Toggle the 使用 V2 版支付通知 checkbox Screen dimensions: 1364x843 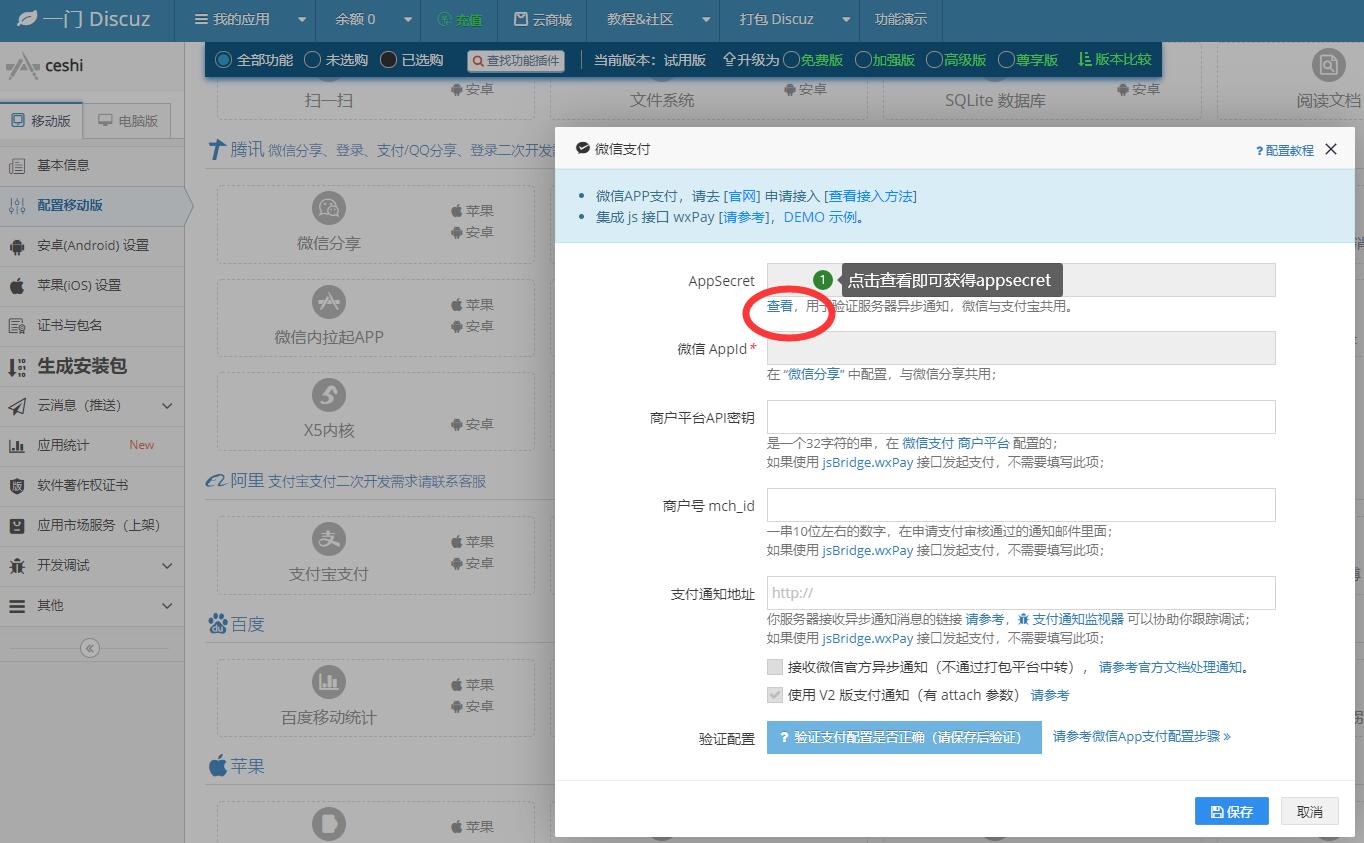[x=775, y=695]
